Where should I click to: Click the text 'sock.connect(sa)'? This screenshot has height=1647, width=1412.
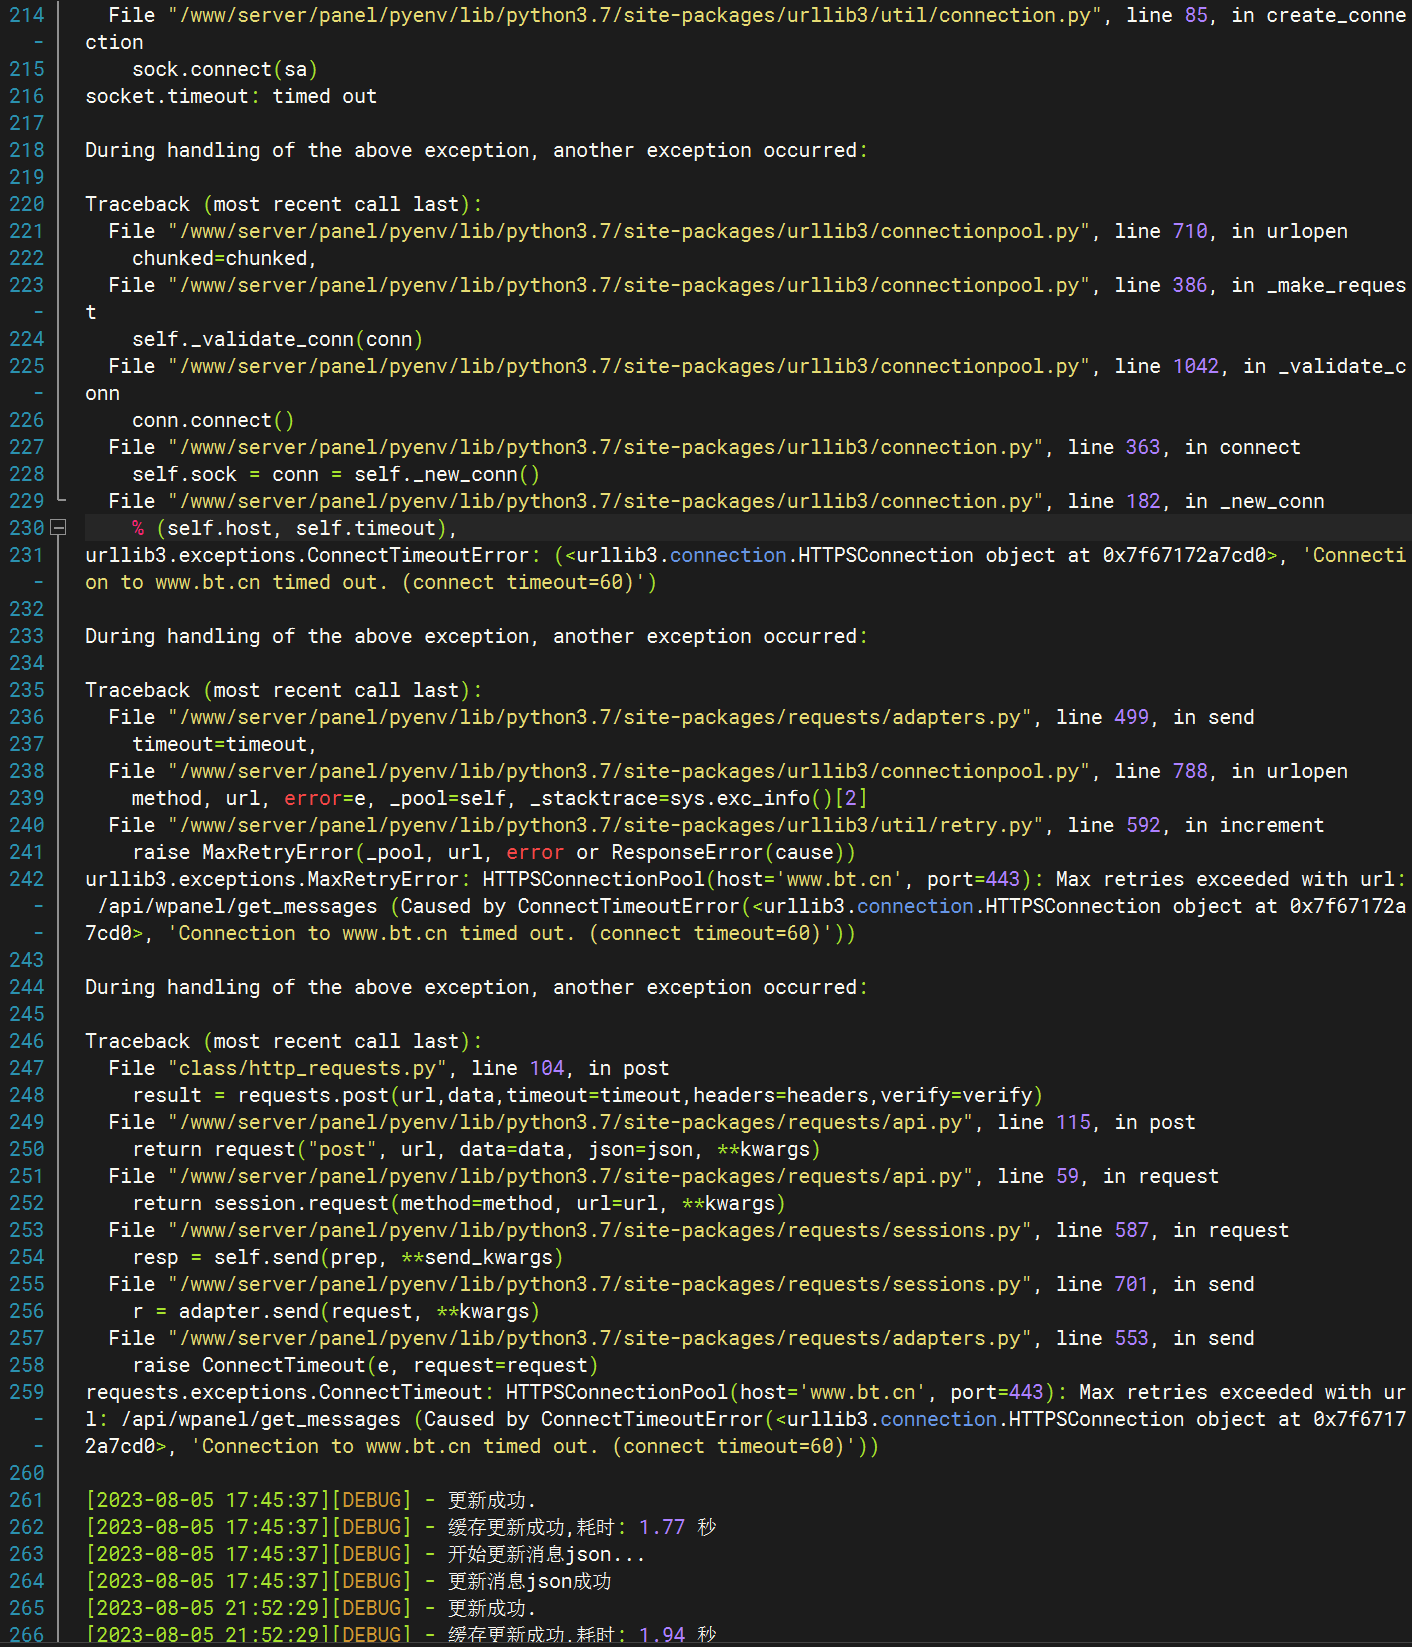[x=225, y=69]
